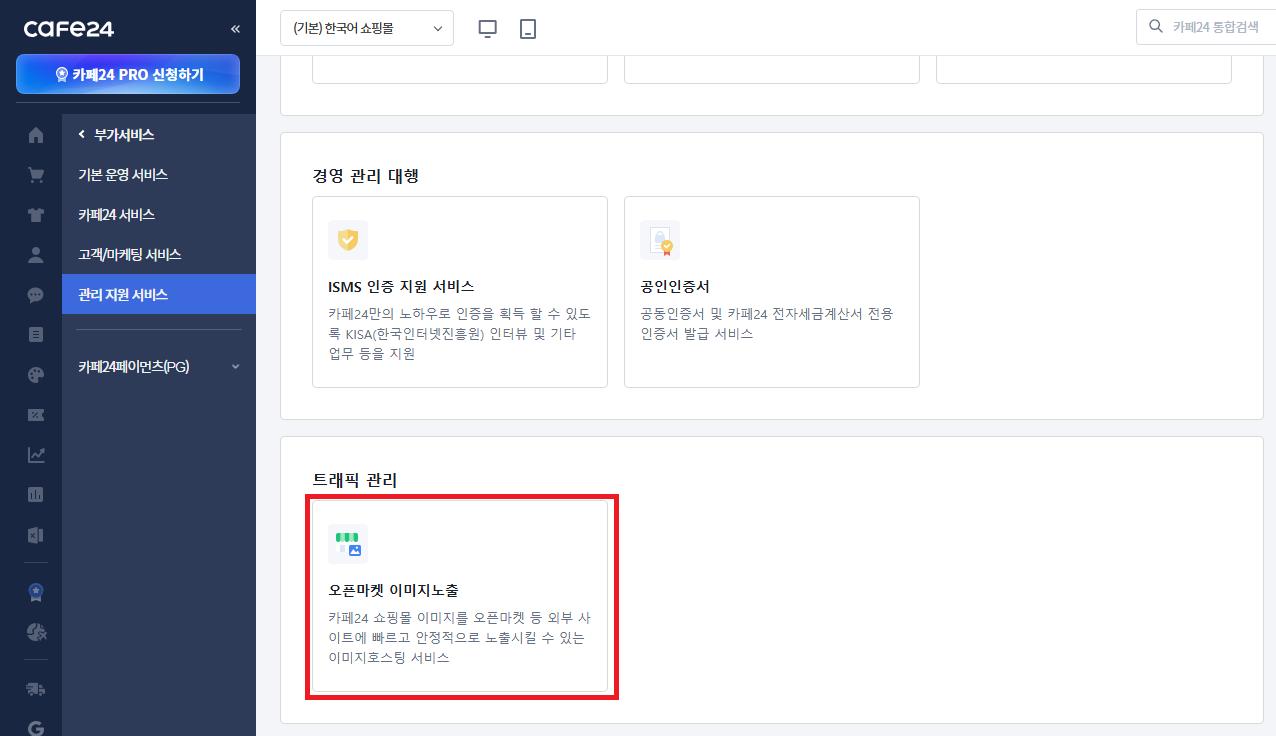The height and width of the screenshot is (736, 1276).
Task: Click the ISMS description mentioning KISA
Action: tap(459, 334)
